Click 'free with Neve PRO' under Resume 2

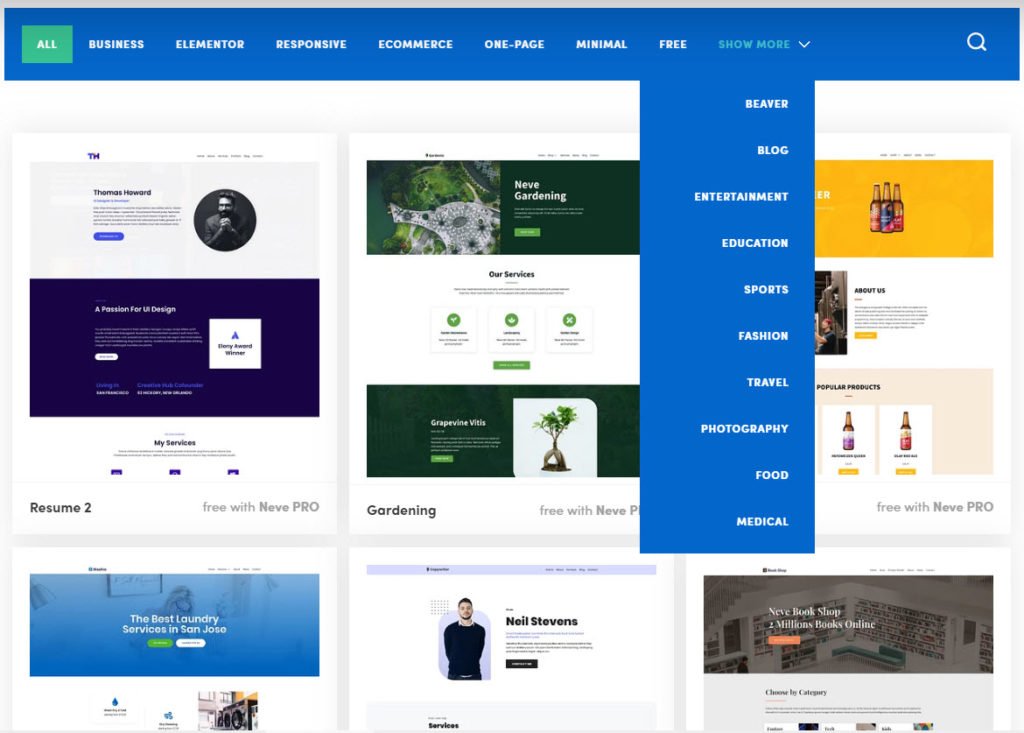point(261,507)
